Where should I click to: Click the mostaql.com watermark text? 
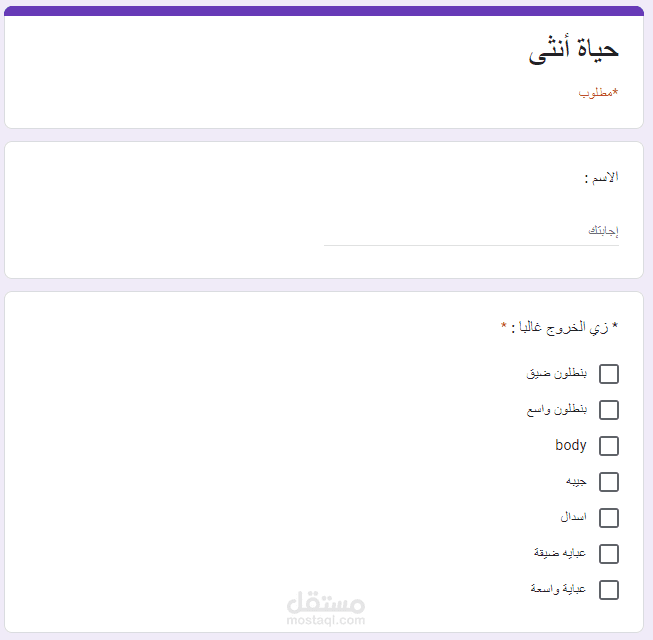(x=325, y=621)
